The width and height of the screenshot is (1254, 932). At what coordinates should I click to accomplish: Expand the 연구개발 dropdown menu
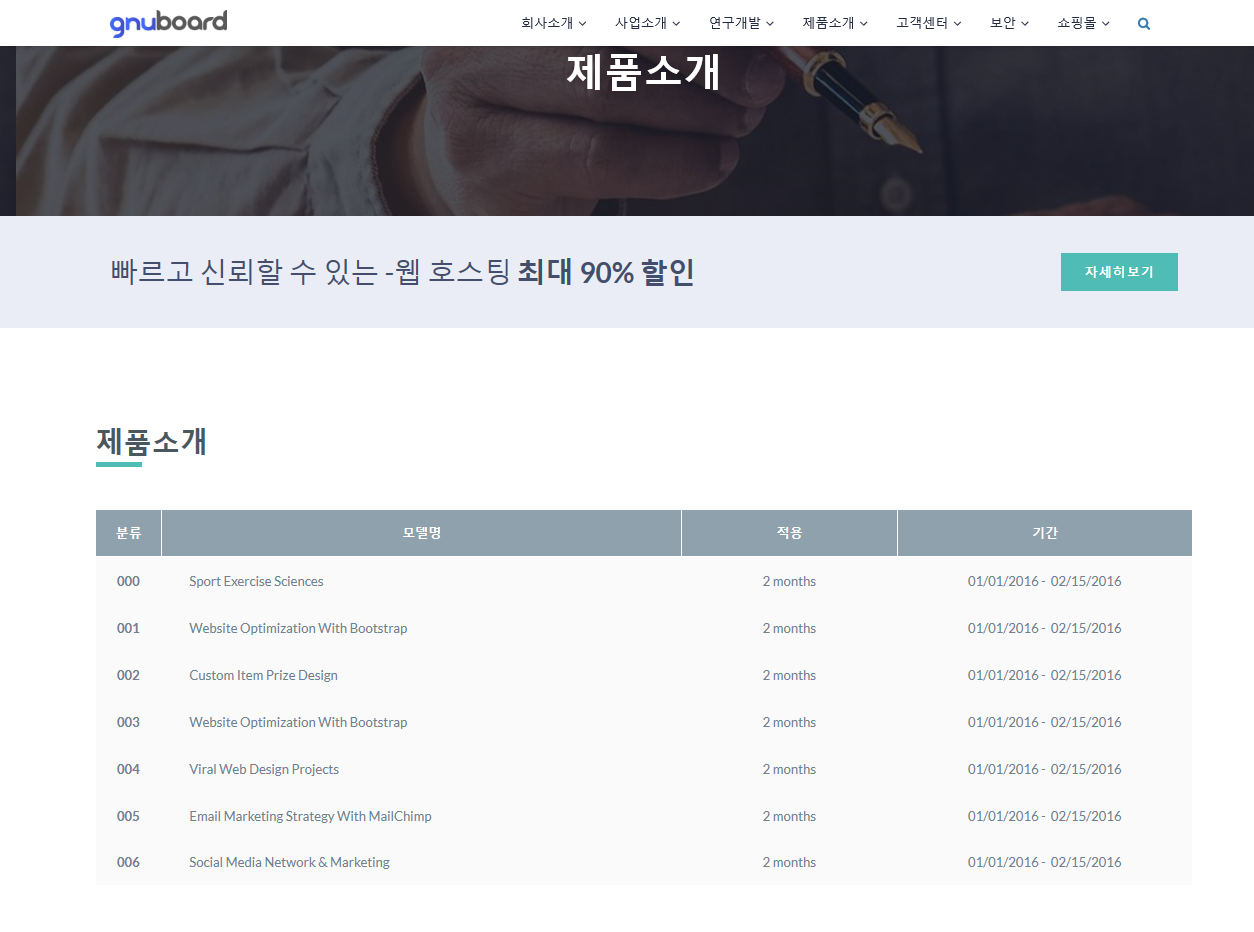pos(736,23)
